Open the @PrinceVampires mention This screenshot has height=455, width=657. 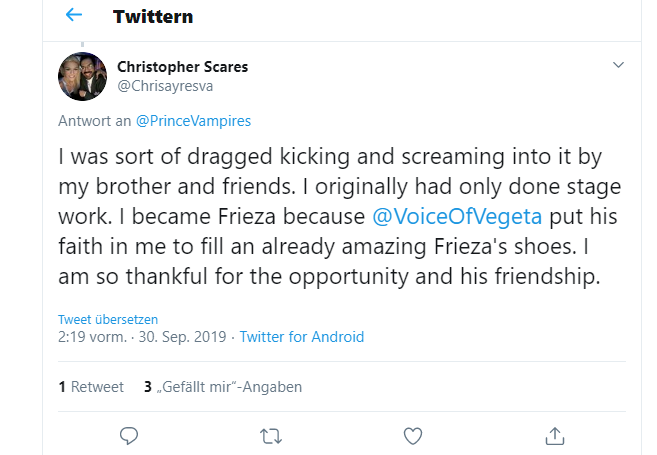click(x=193, y=121)
